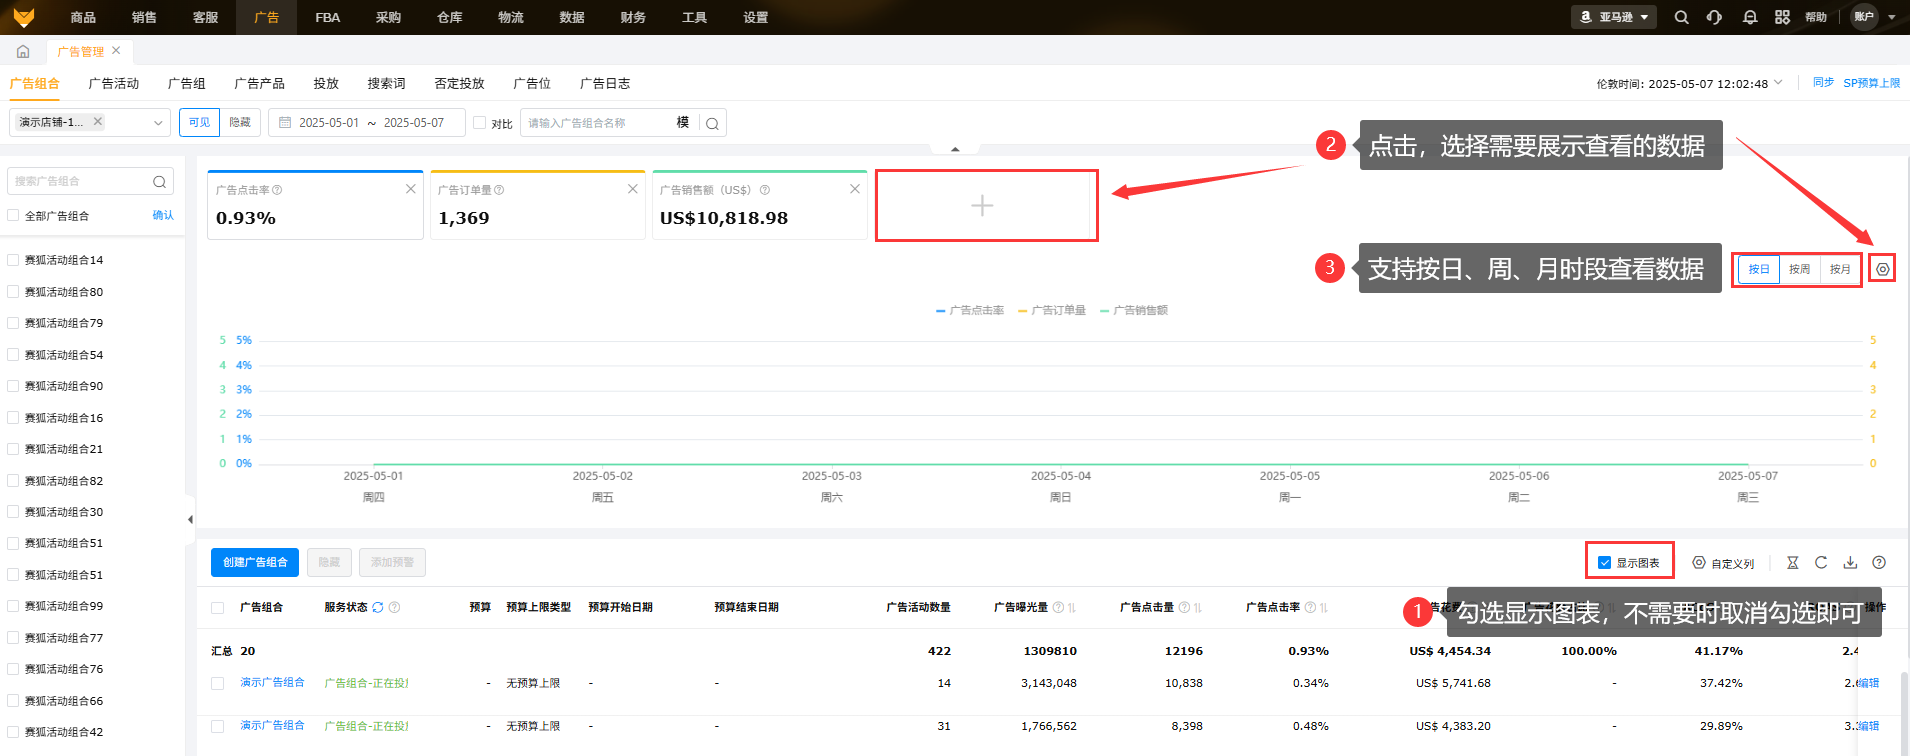This screenshot has height=756, width=1910.
Task: Open chart settings gear icon beside 按月
Action: 1882,269
